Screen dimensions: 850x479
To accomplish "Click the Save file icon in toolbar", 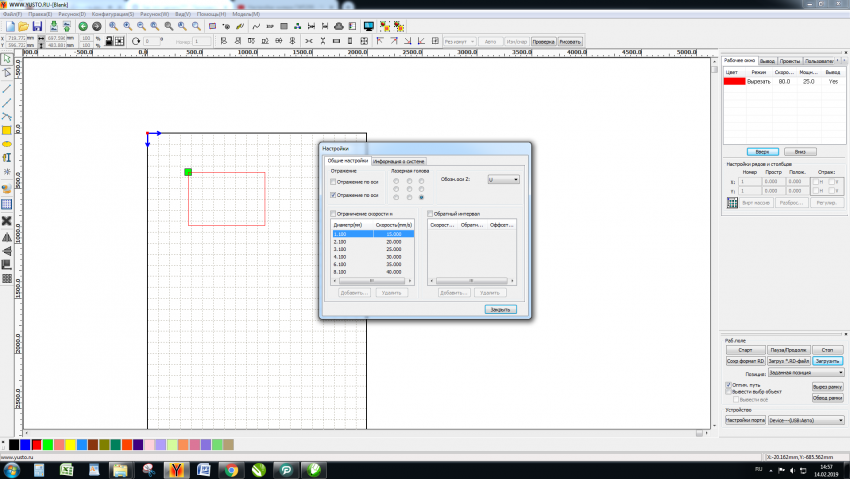I will tap(37, 26).
